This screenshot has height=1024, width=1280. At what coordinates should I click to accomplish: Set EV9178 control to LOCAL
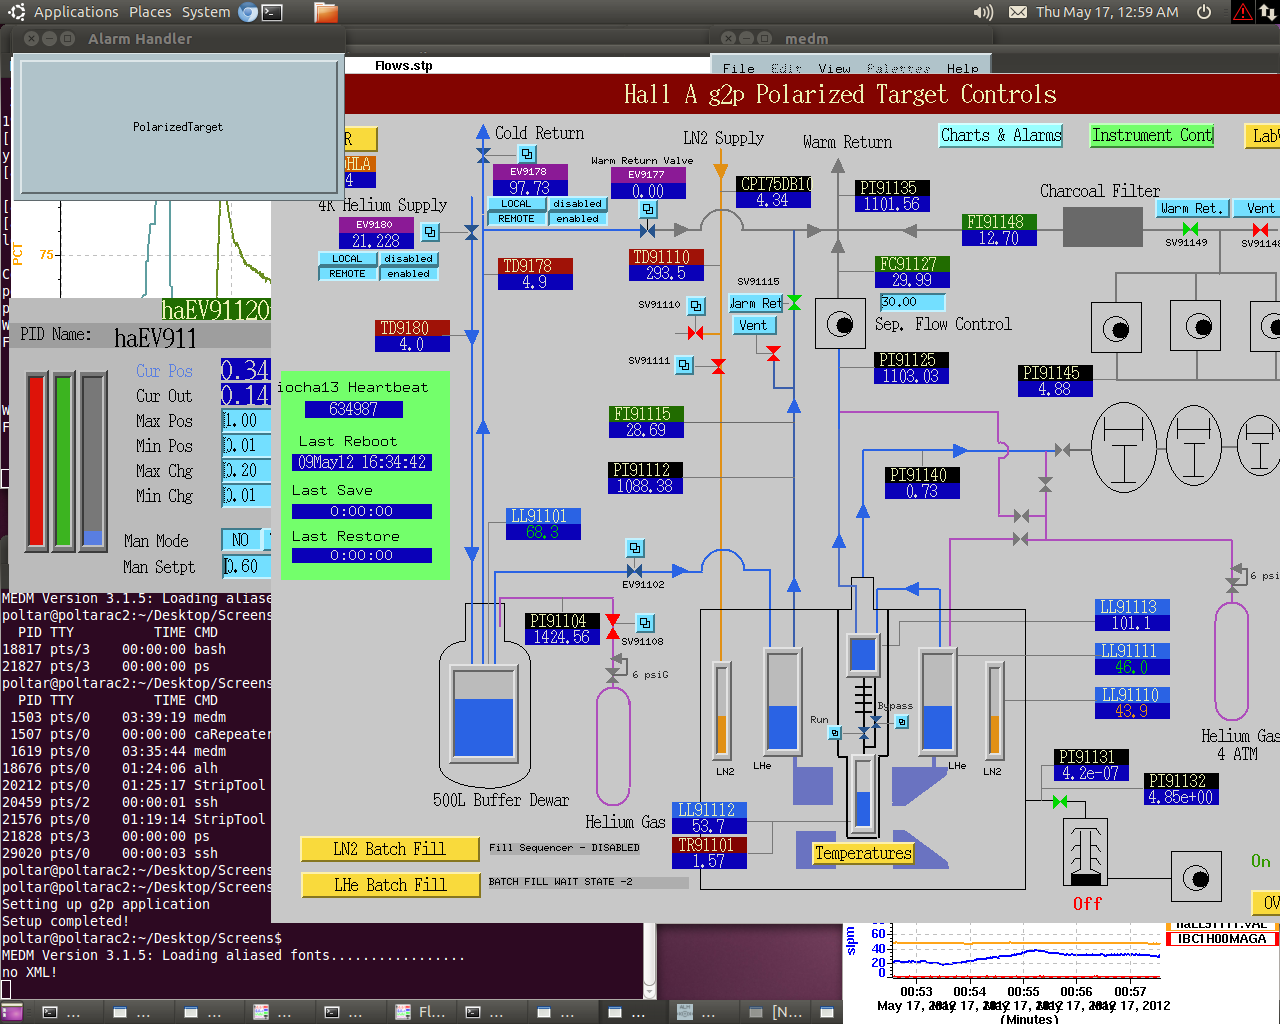pyautogui.click(x=516, y=204)
